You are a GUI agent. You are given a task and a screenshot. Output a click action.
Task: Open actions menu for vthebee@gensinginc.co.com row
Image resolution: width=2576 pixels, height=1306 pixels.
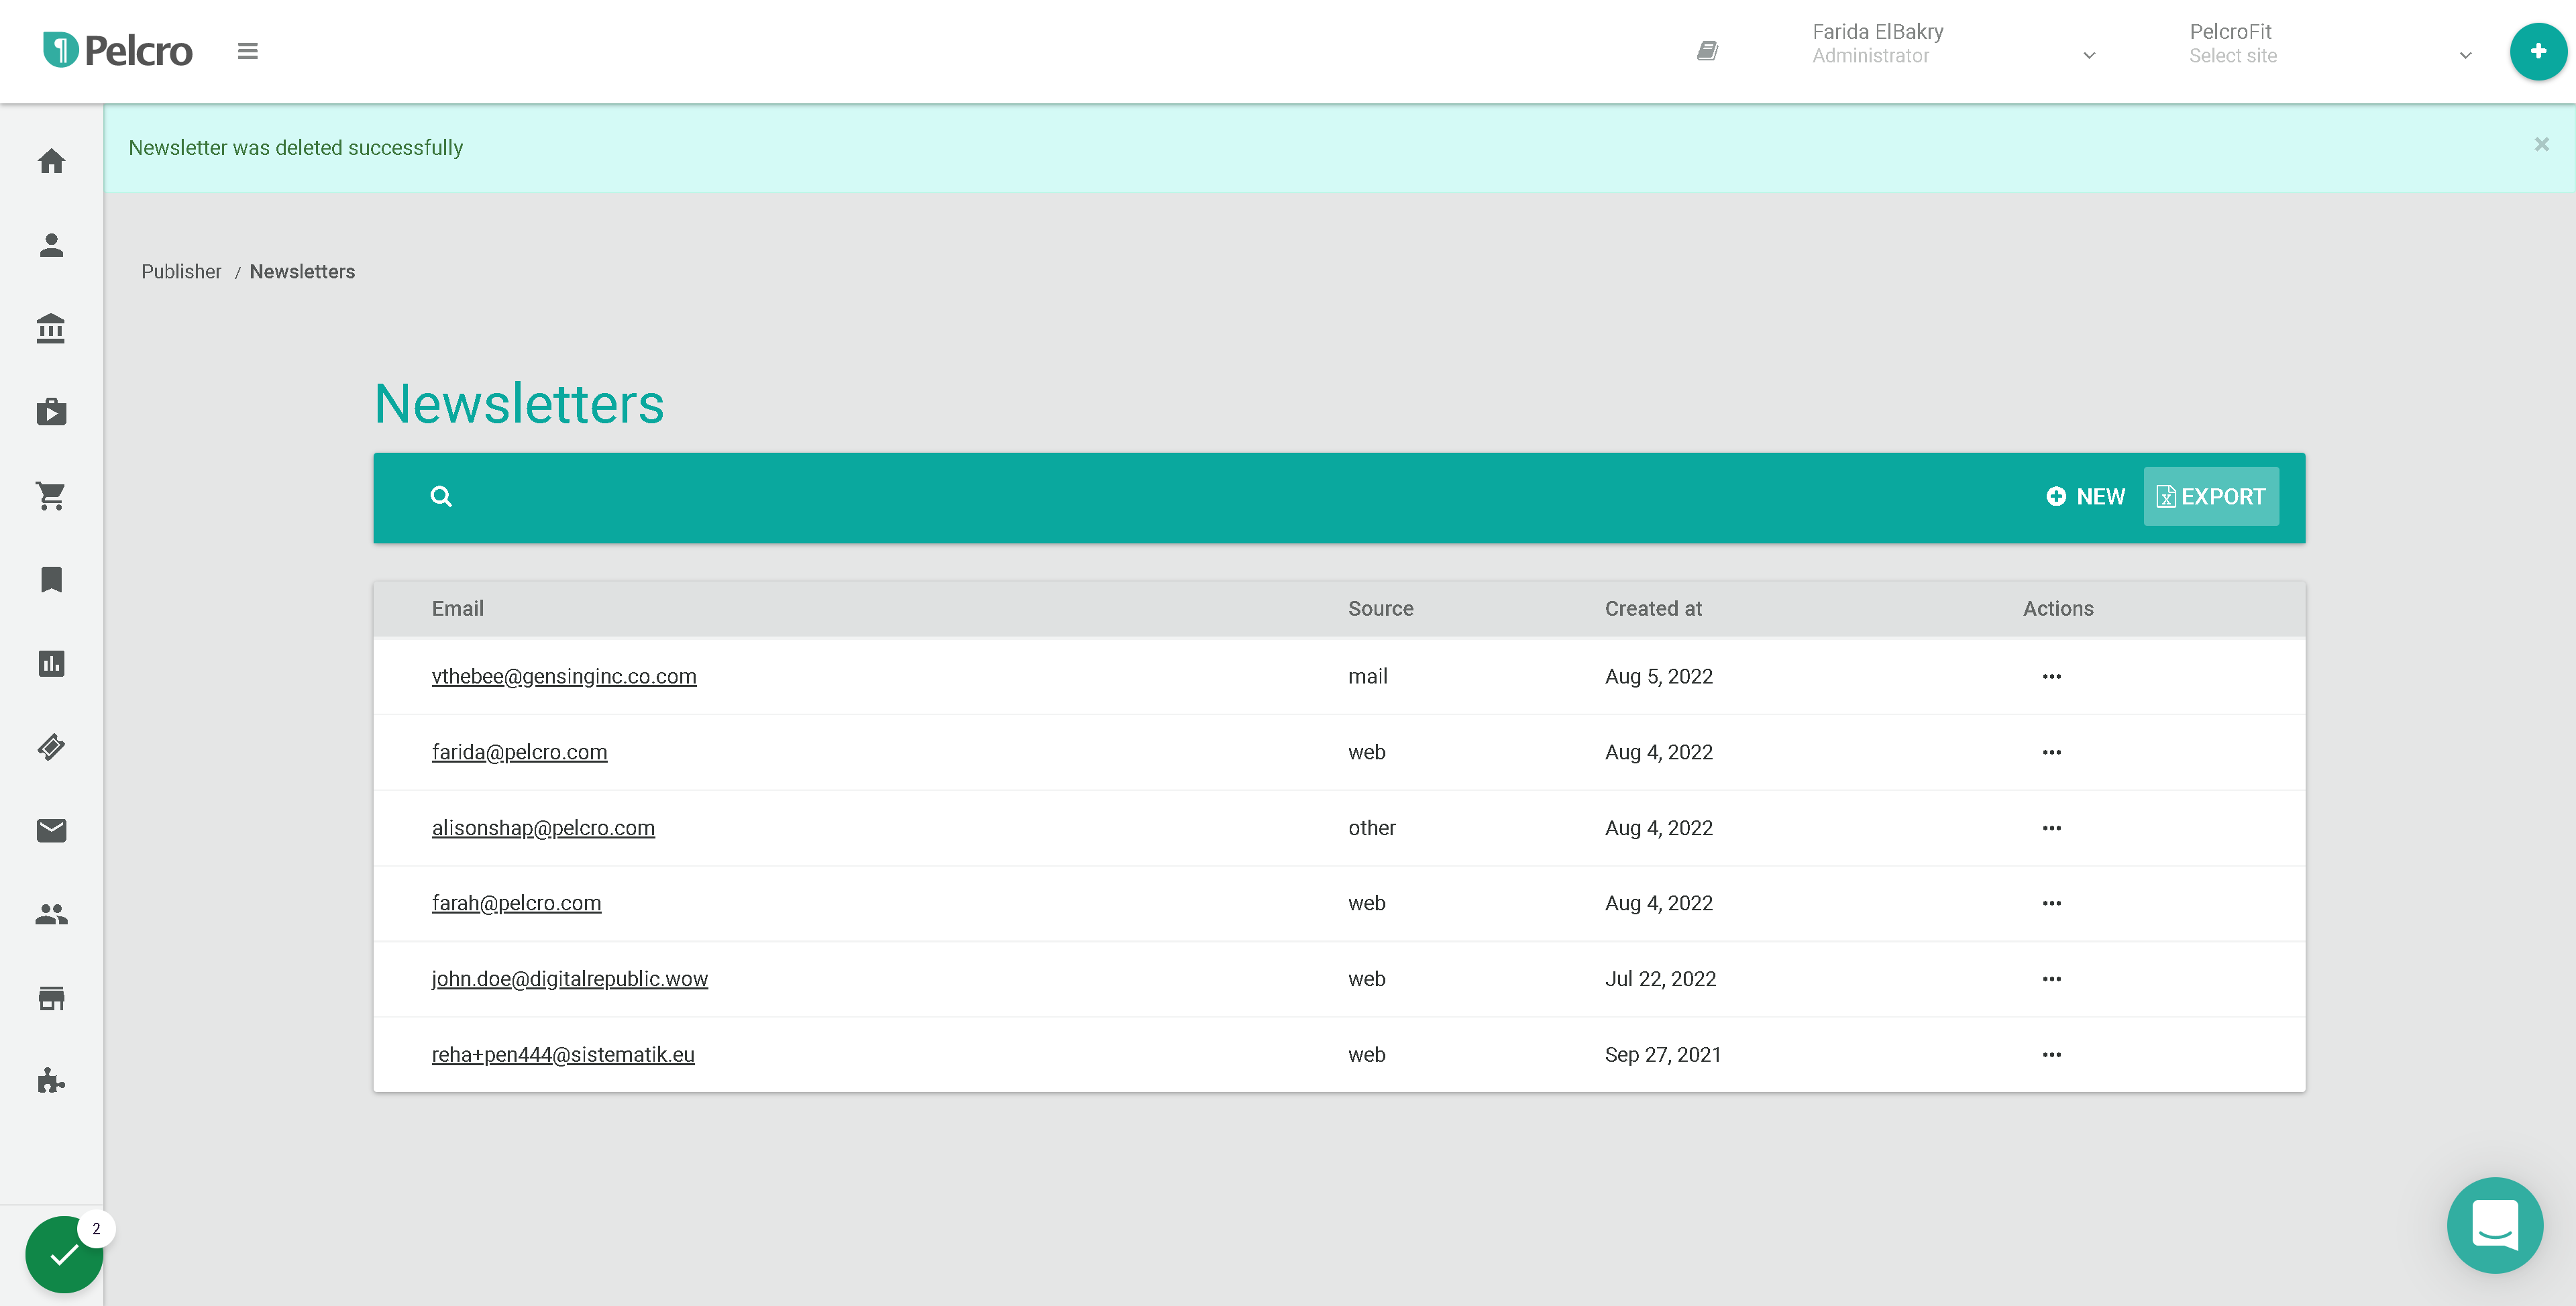(2051, 676)
